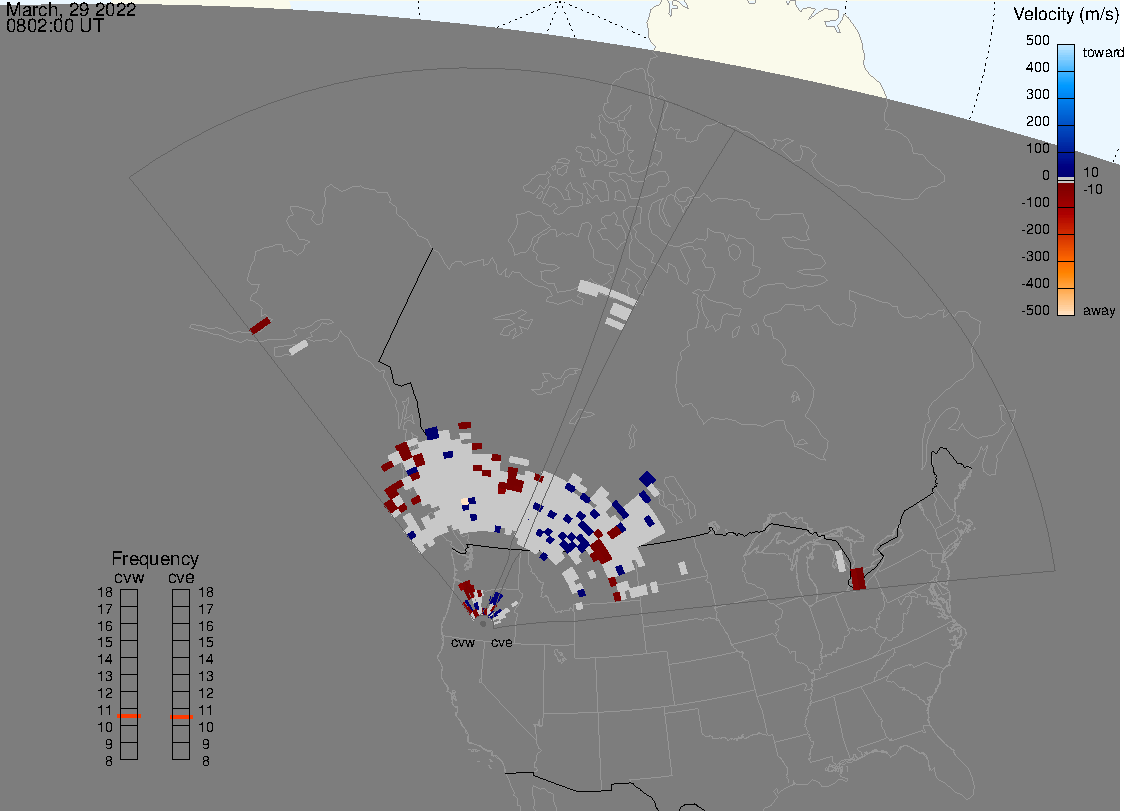Click the "cve" radar label on the map
This screenshot has width=1124, height=811.
click(502, 642)
